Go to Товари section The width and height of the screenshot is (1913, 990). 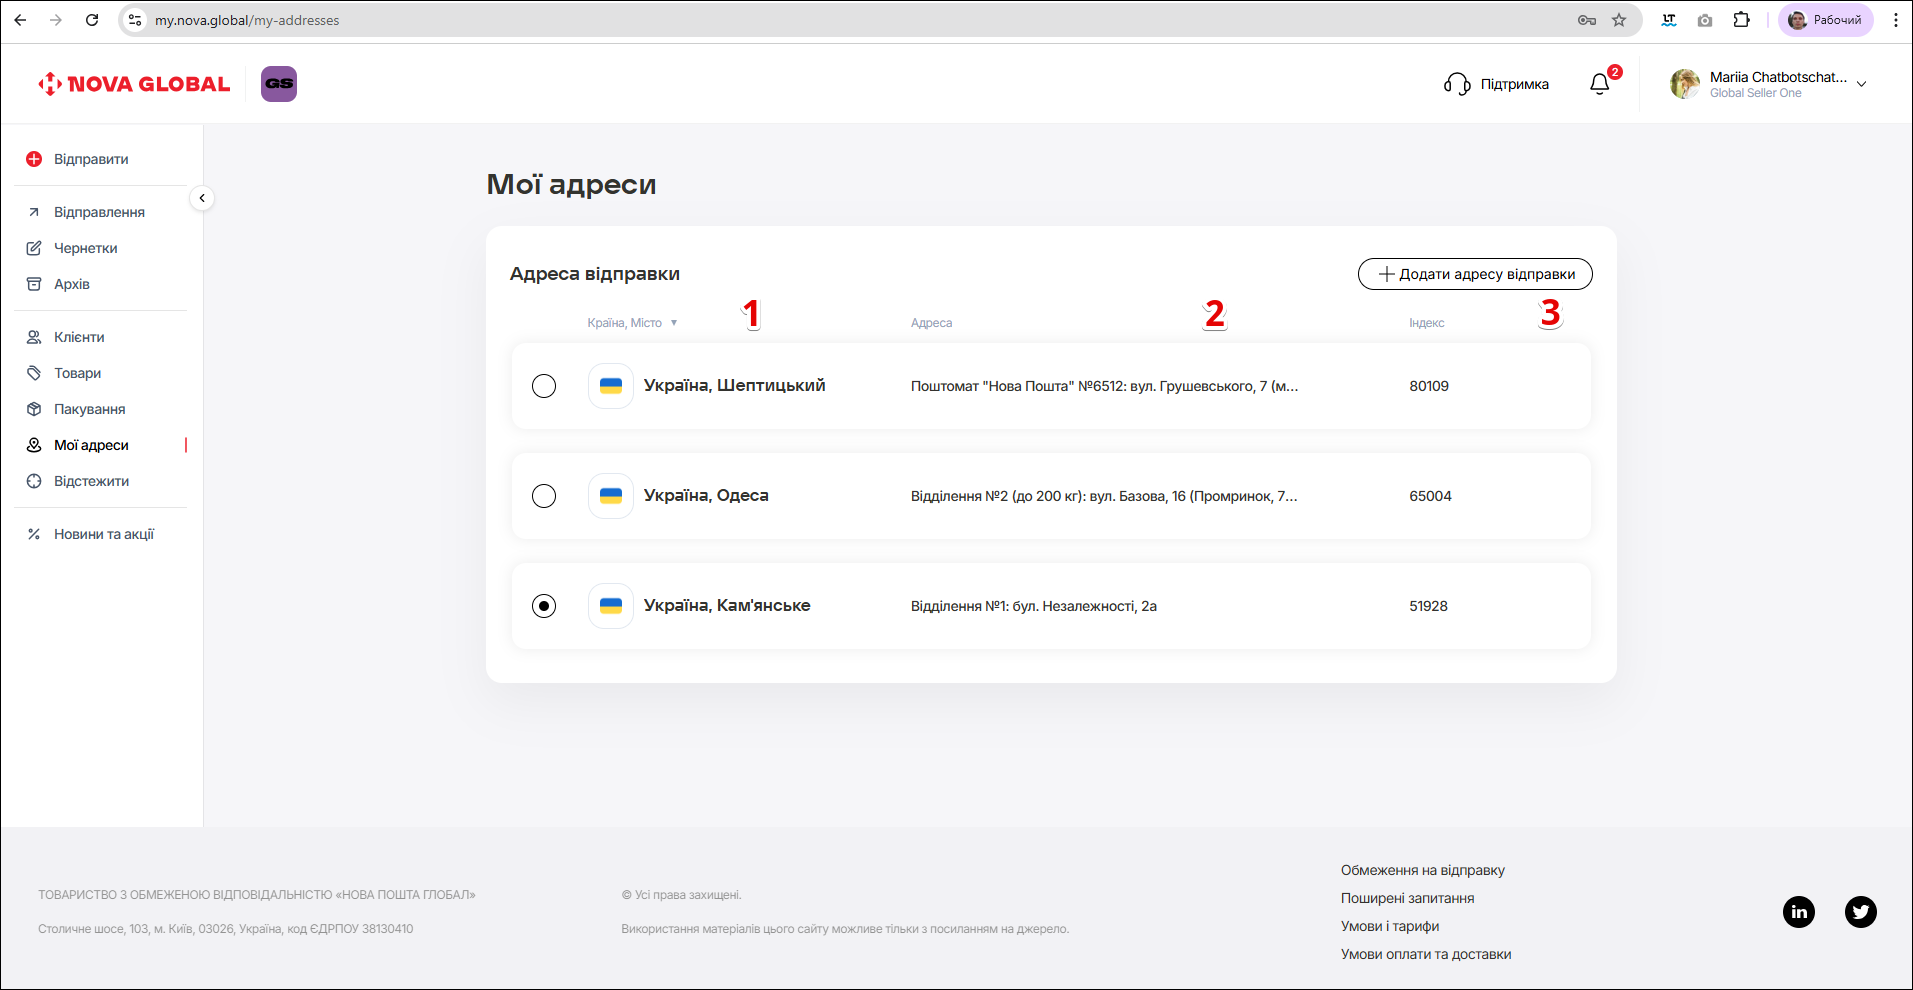click(78, 373)
